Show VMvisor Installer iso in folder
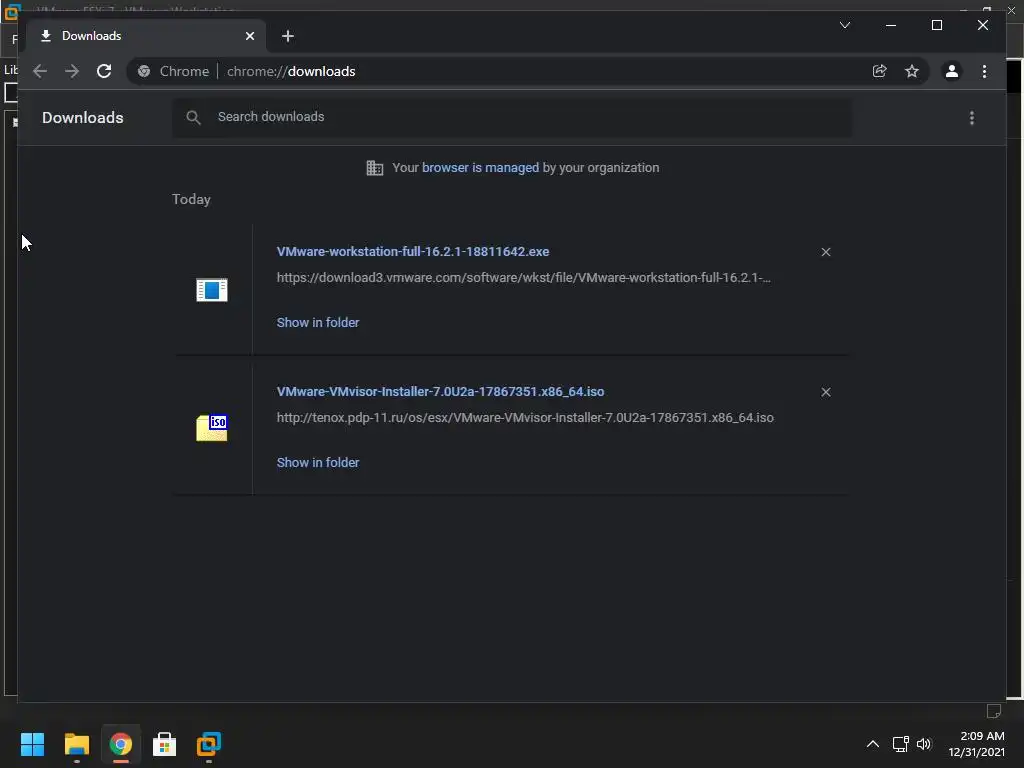Viewport: 1024px width, 768px height. pyautogui.click(x=318, y=462)
